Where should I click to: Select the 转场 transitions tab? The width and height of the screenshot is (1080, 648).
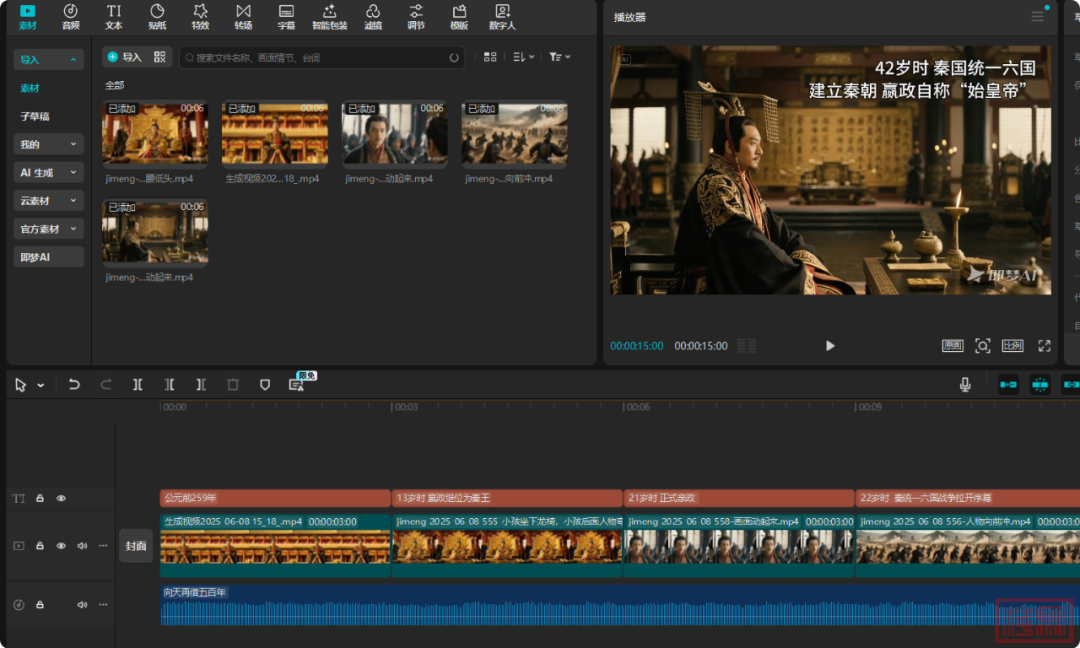(x=243, y=17)
